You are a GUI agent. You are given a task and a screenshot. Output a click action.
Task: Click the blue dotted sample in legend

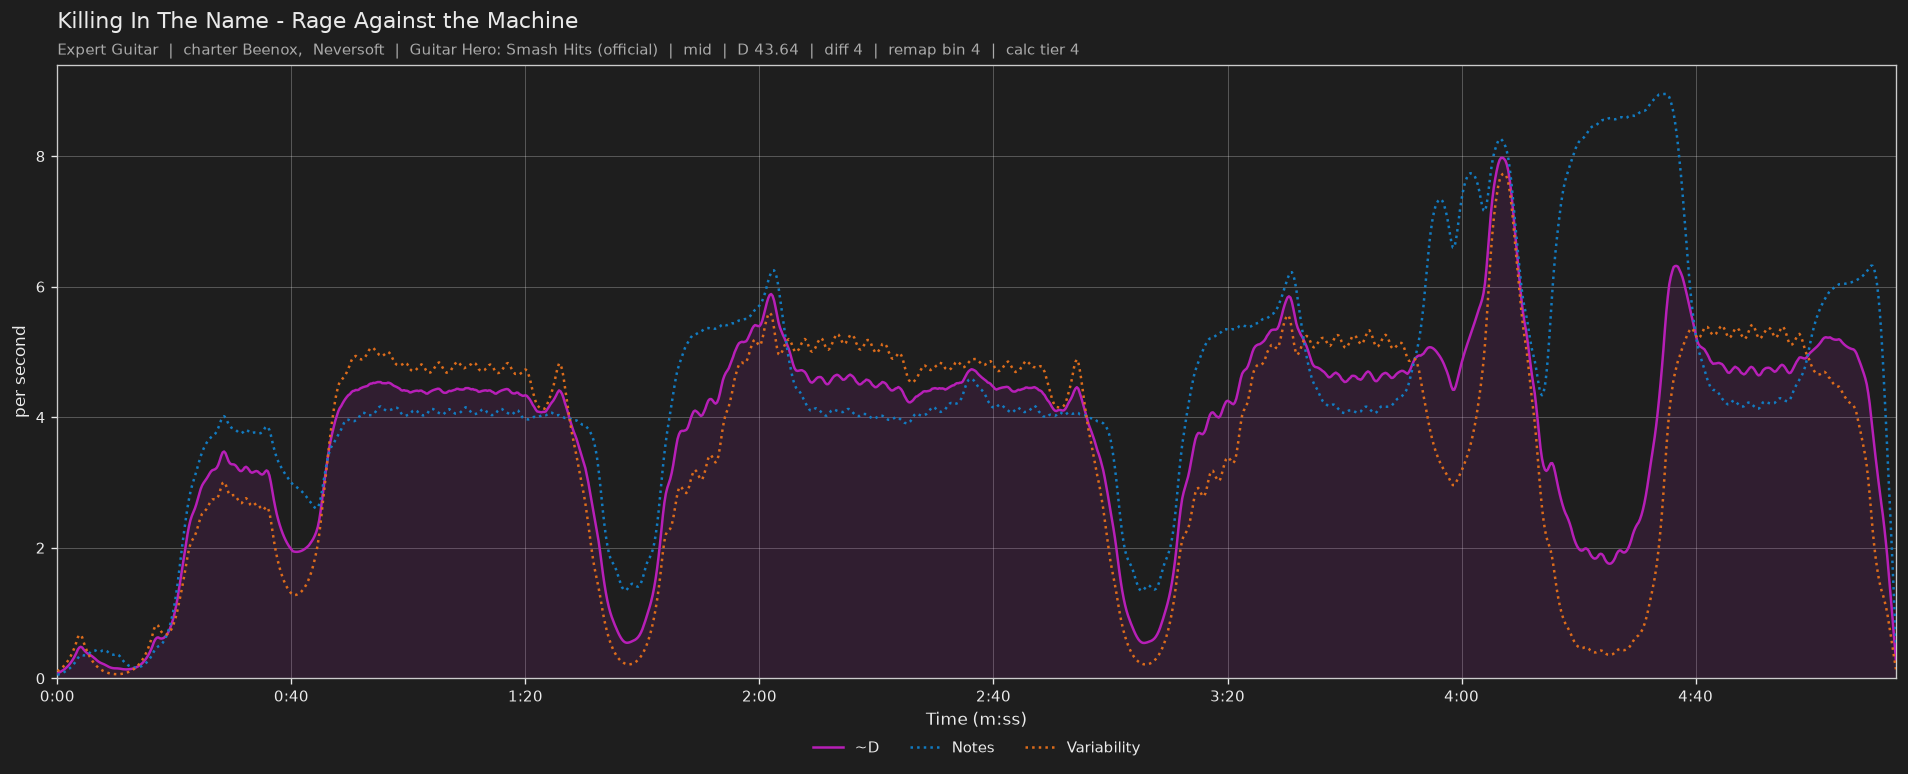(927, 747)
